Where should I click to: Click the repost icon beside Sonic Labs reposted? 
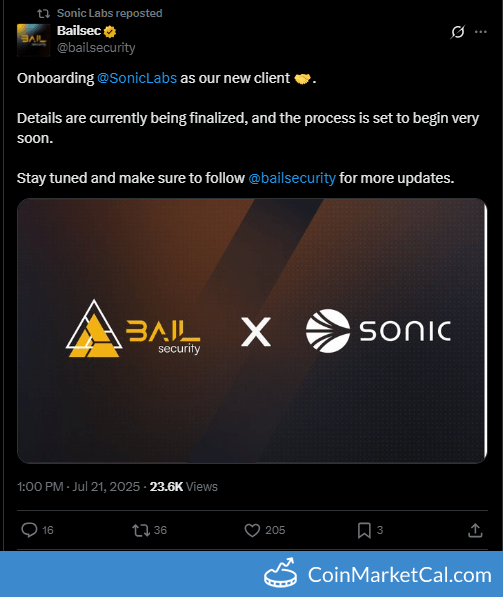[43, 14]
